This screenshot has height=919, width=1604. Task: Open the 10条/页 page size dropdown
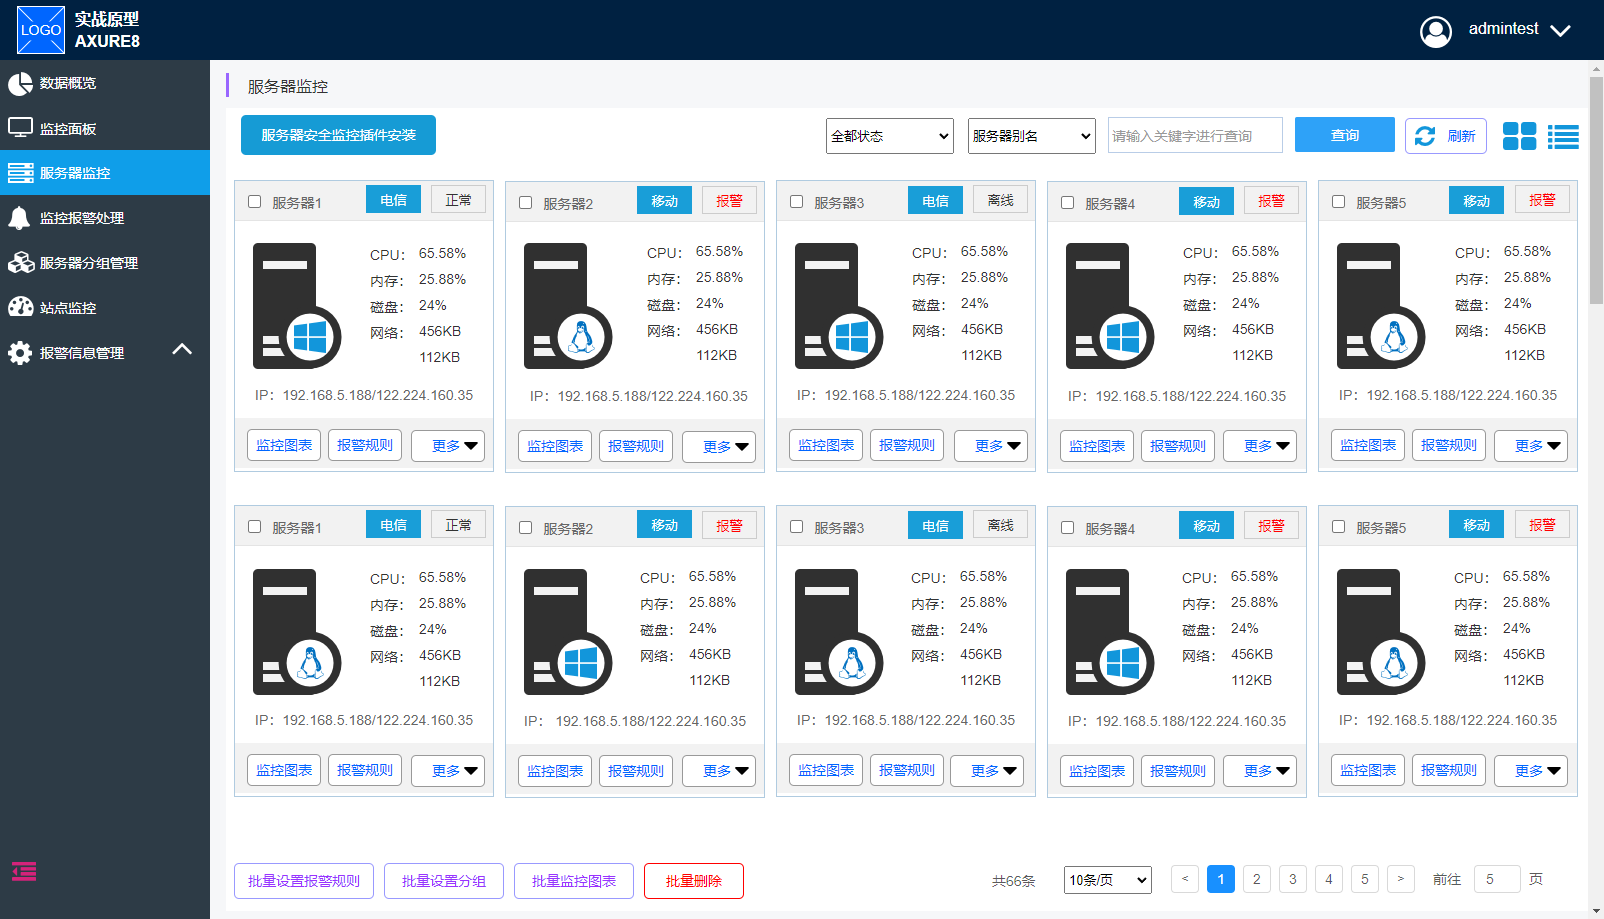[1108, 880]
